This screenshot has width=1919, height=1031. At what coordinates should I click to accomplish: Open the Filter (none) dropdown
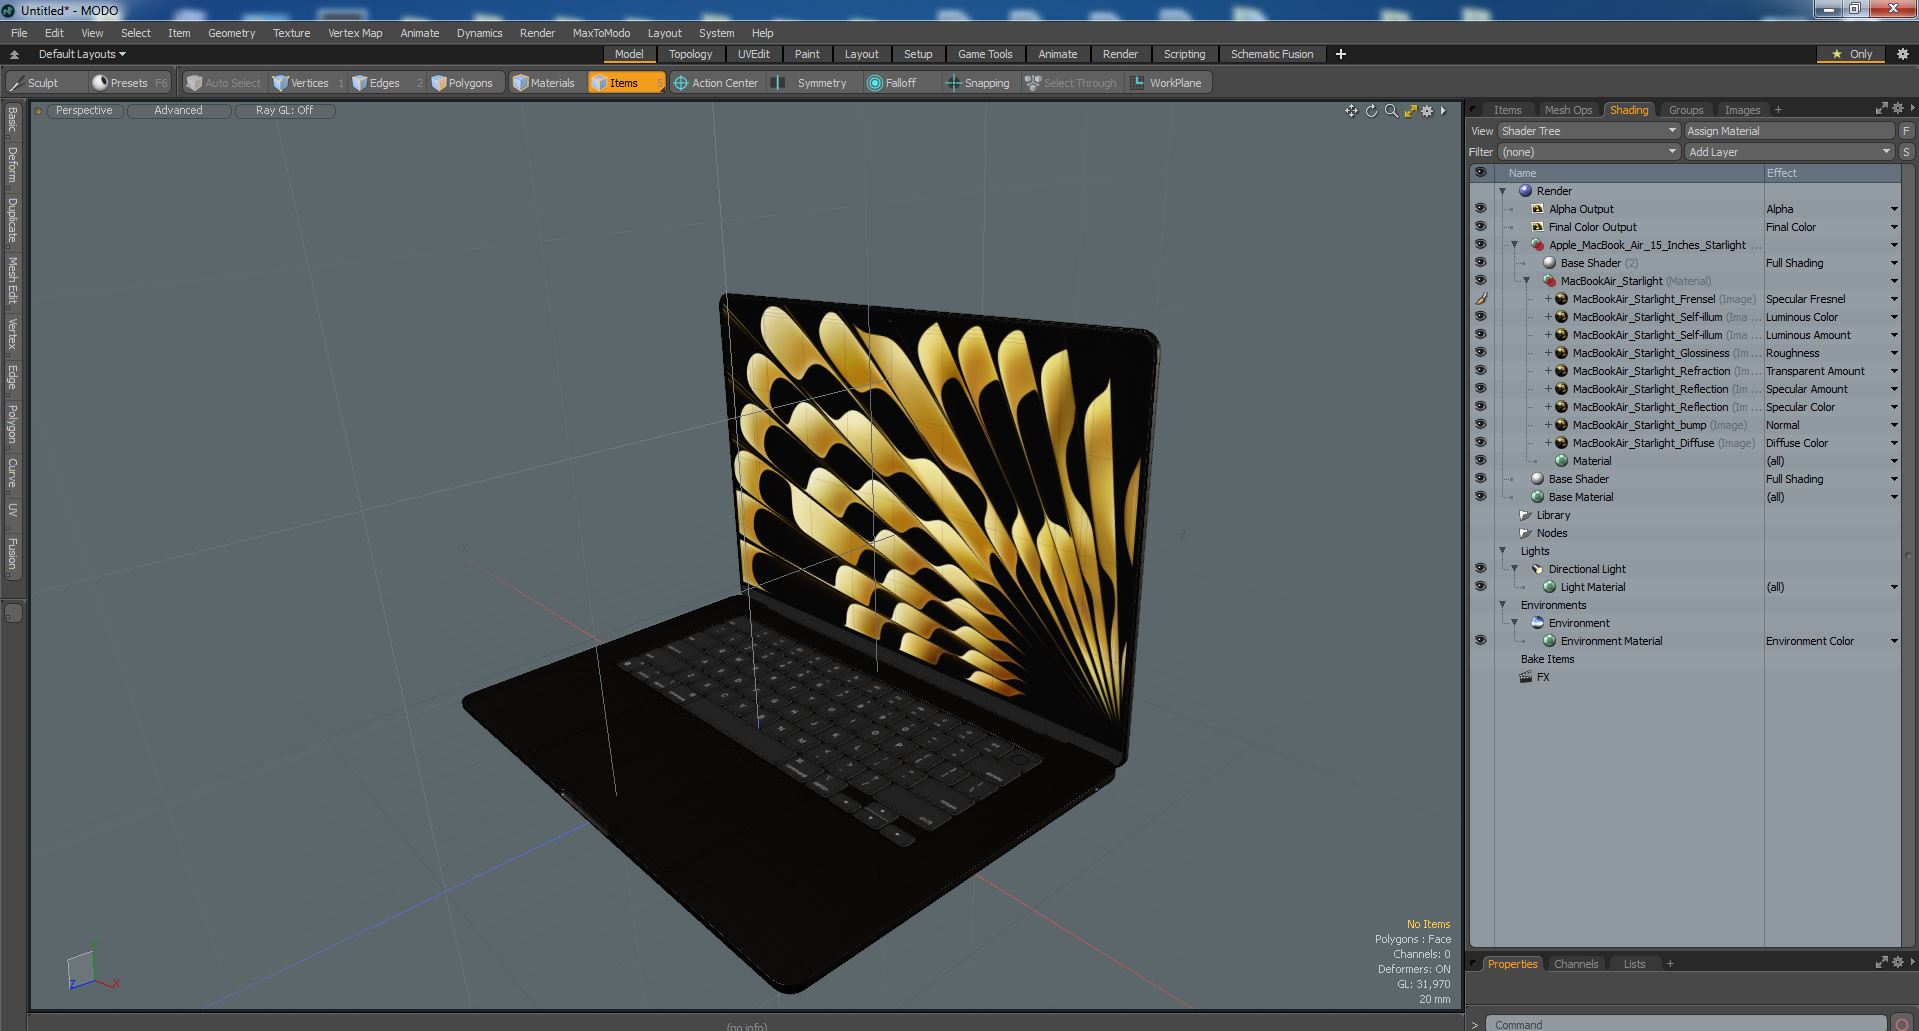pos(1588,152)
